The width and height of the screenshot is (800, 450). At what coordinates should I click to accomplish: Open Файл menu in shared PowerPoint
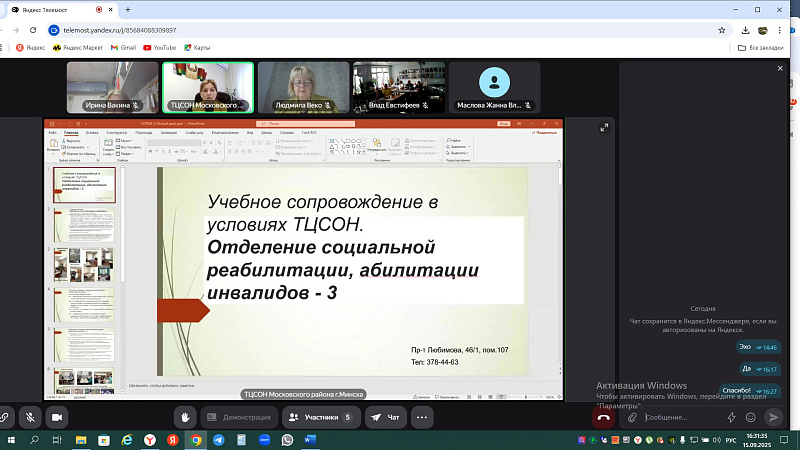tap(53, 133)
